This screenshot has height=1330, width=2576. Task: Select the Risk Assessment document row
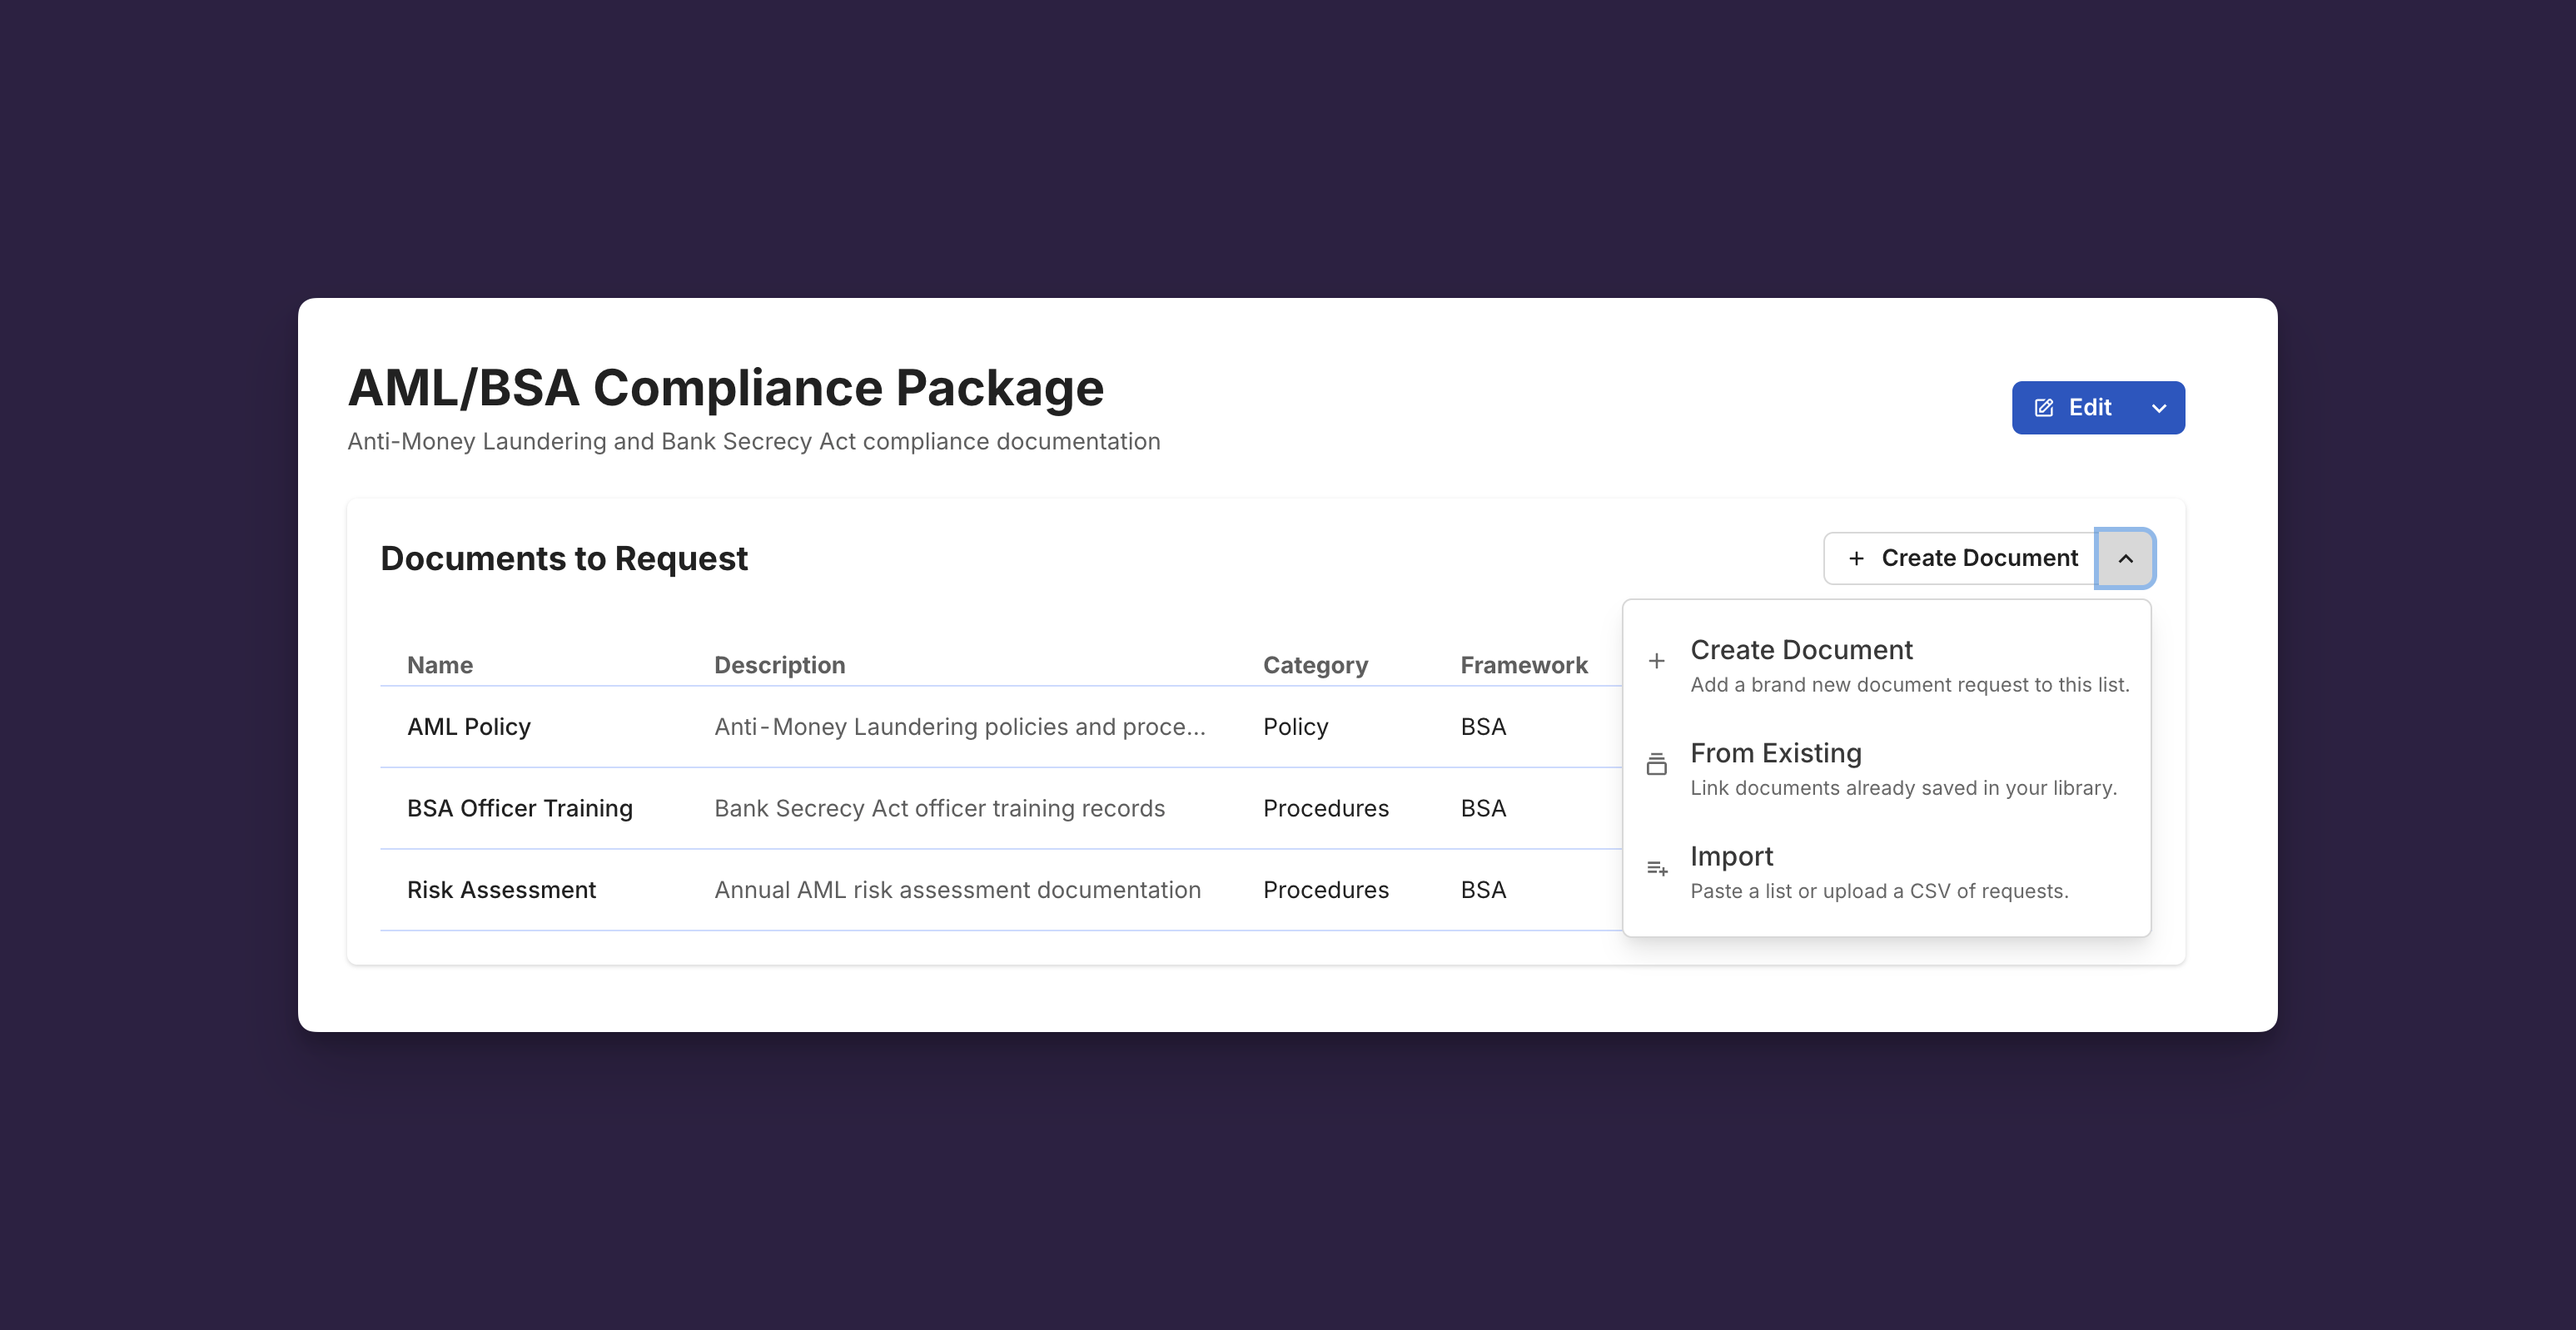(x=501, y=890)
